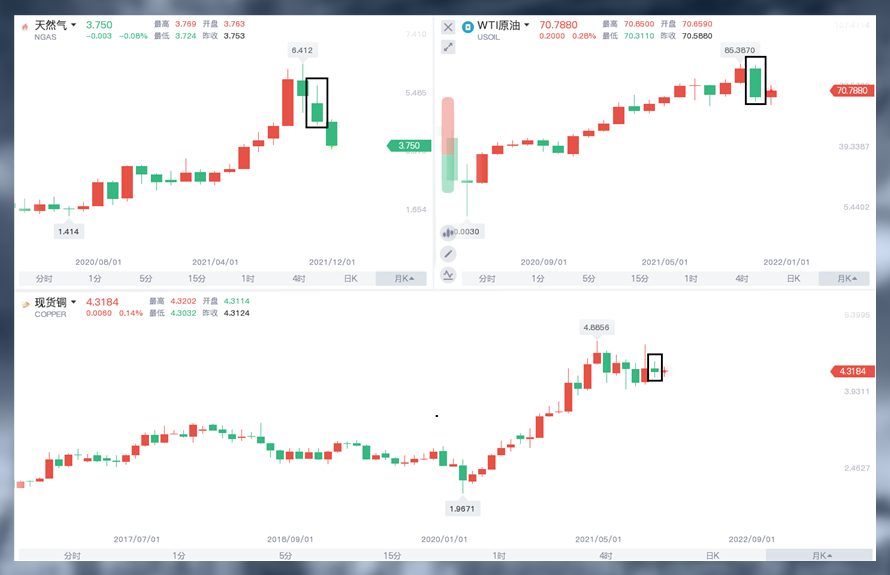Click the 6.412 high label on natural gas chart
Image resolution: width=890 pixels, height=575 pixels.
point(302,50)
